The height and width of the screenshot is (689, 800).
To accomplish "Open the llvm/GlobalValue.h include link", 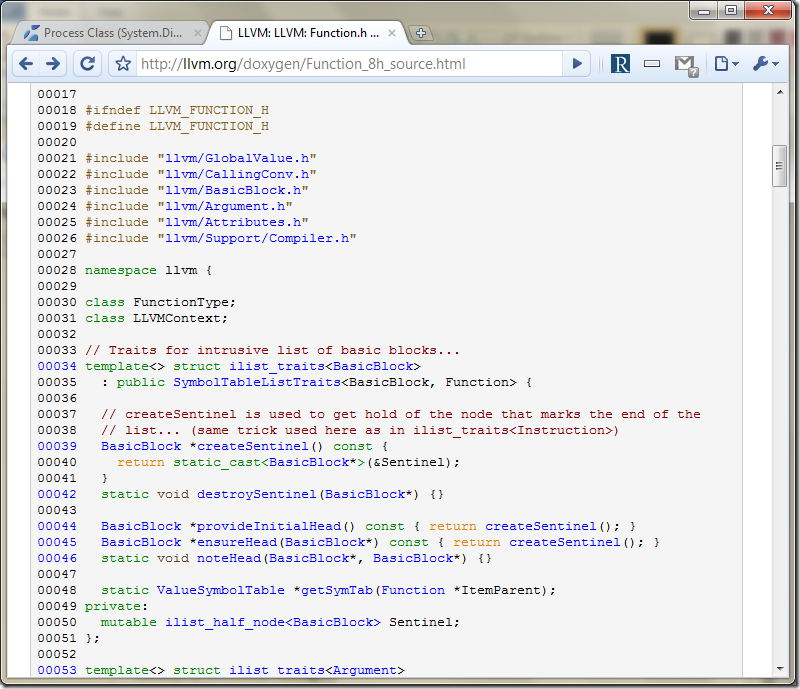I will pos(237,158).
